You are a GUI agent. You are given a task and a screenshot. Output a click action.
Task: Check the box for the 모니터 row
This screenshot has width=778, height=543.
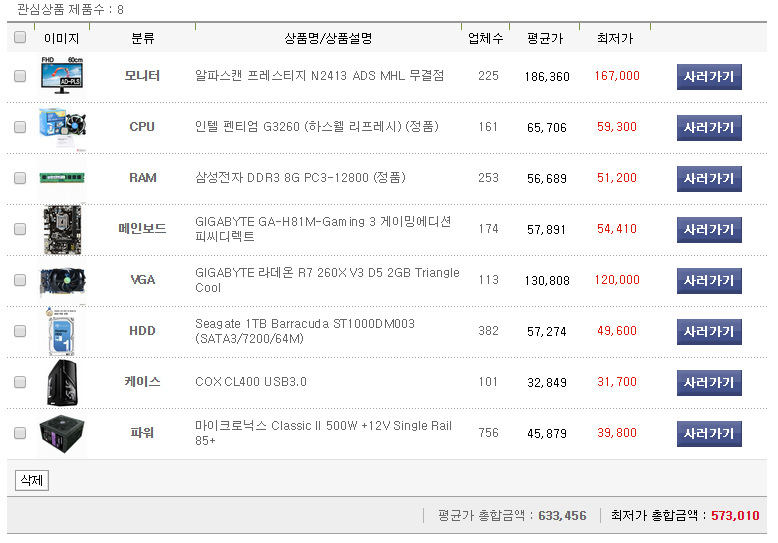click(x=20, y=76)
